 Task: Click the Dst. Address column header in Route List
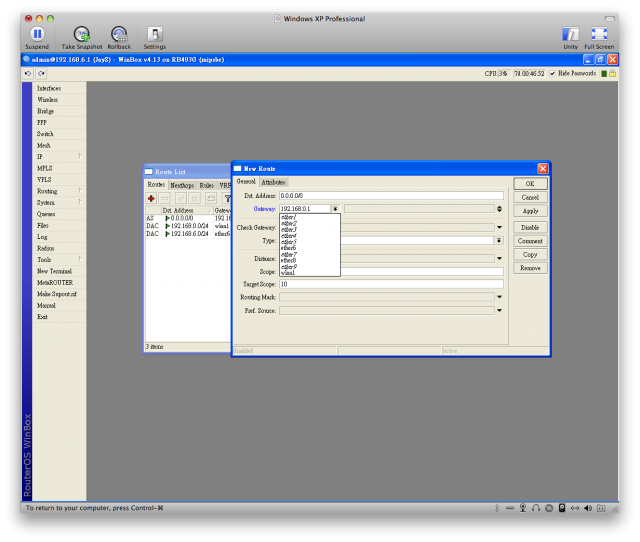click(x=187, y=210)
